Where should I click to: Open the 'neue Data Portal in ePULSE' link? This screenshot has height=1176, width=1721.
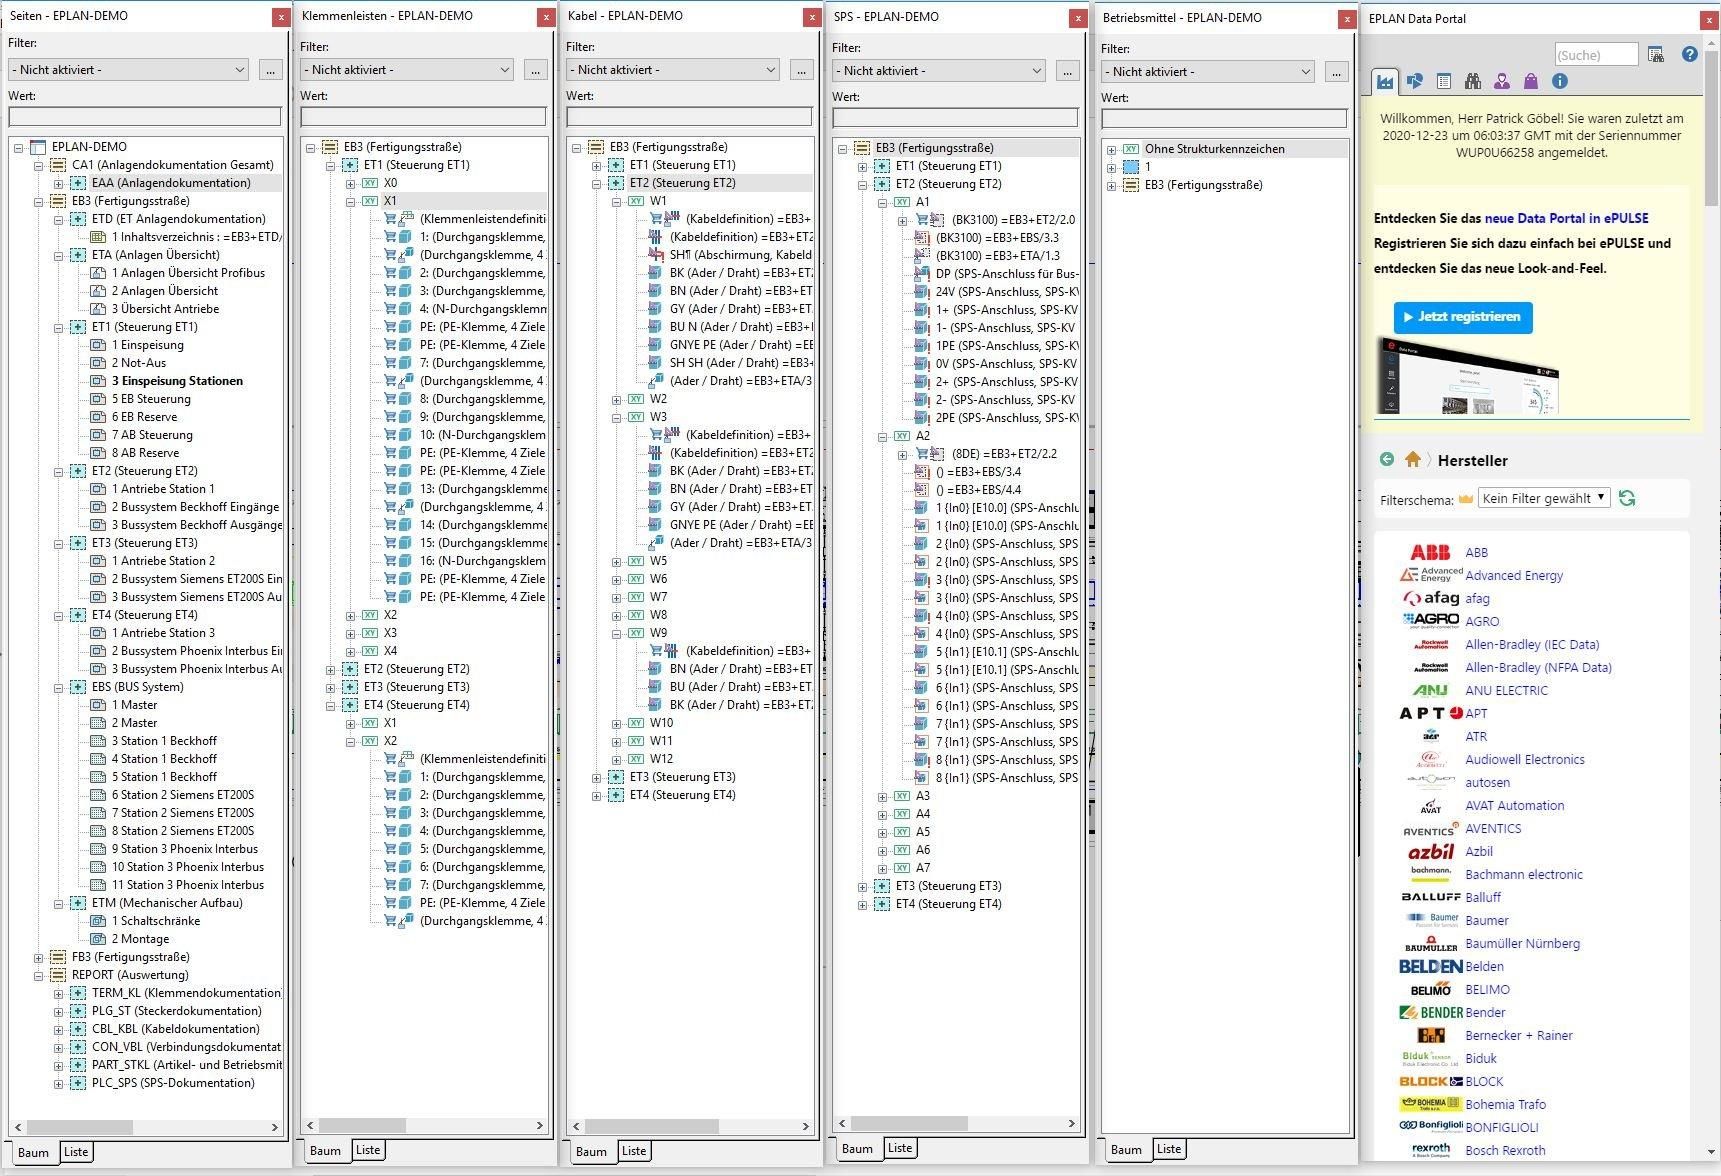click(1566, 218)
